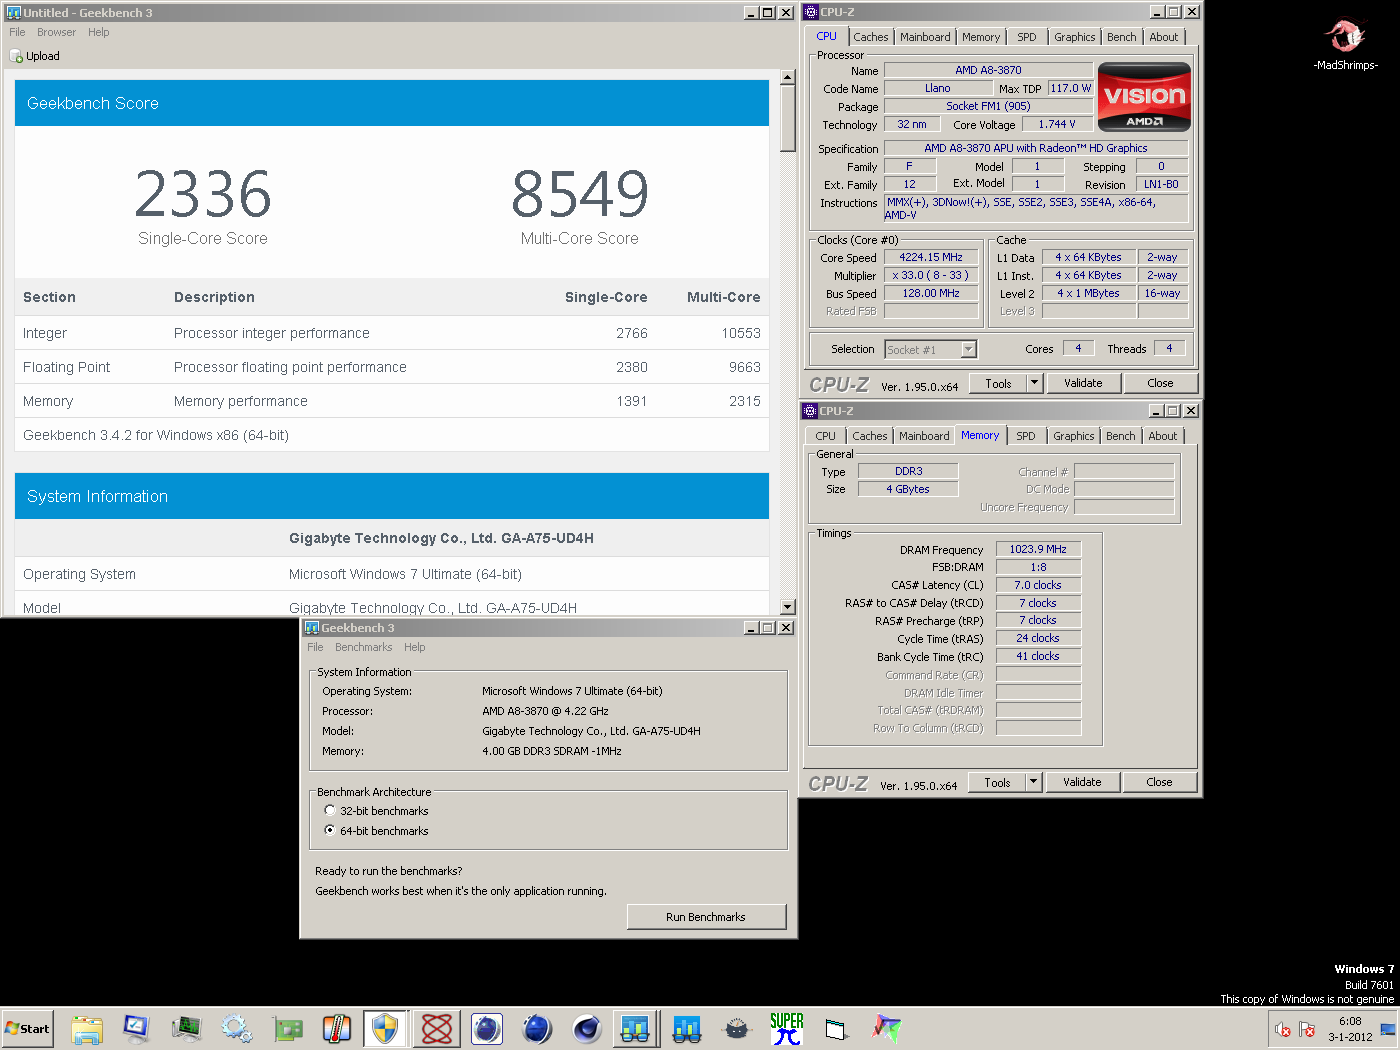Viewport: 1400px width, 1050px height.
Task: Open the Cinebench-style C sphere taskbar icon
Action: 587,1029
